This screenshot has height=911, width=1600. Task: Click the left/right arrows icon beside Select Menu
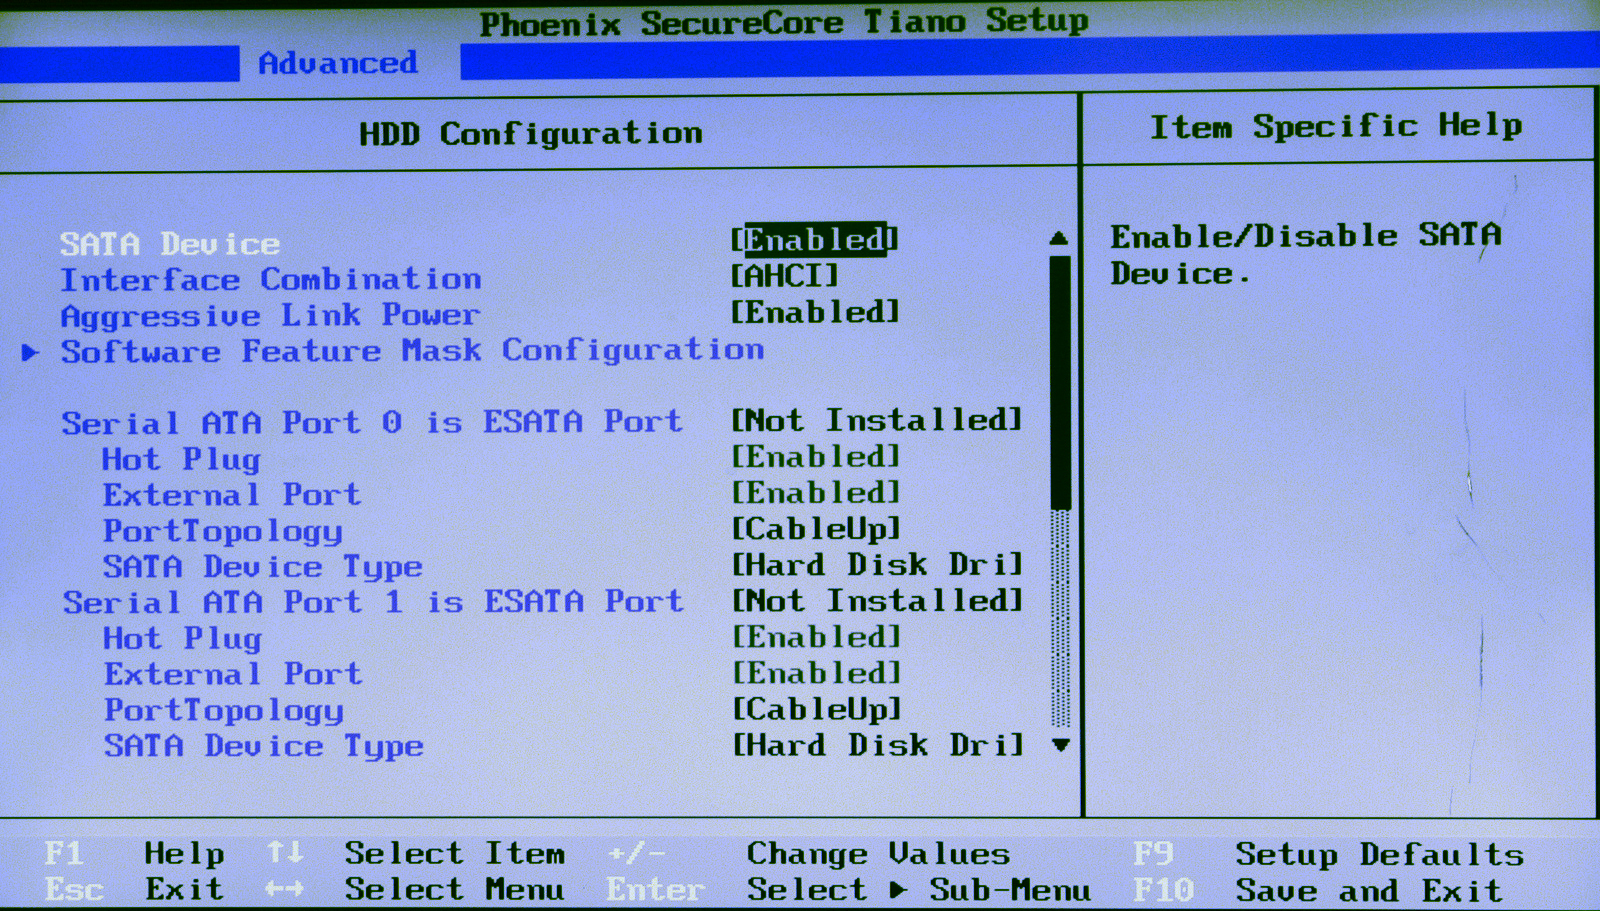(x=285, y=889)
